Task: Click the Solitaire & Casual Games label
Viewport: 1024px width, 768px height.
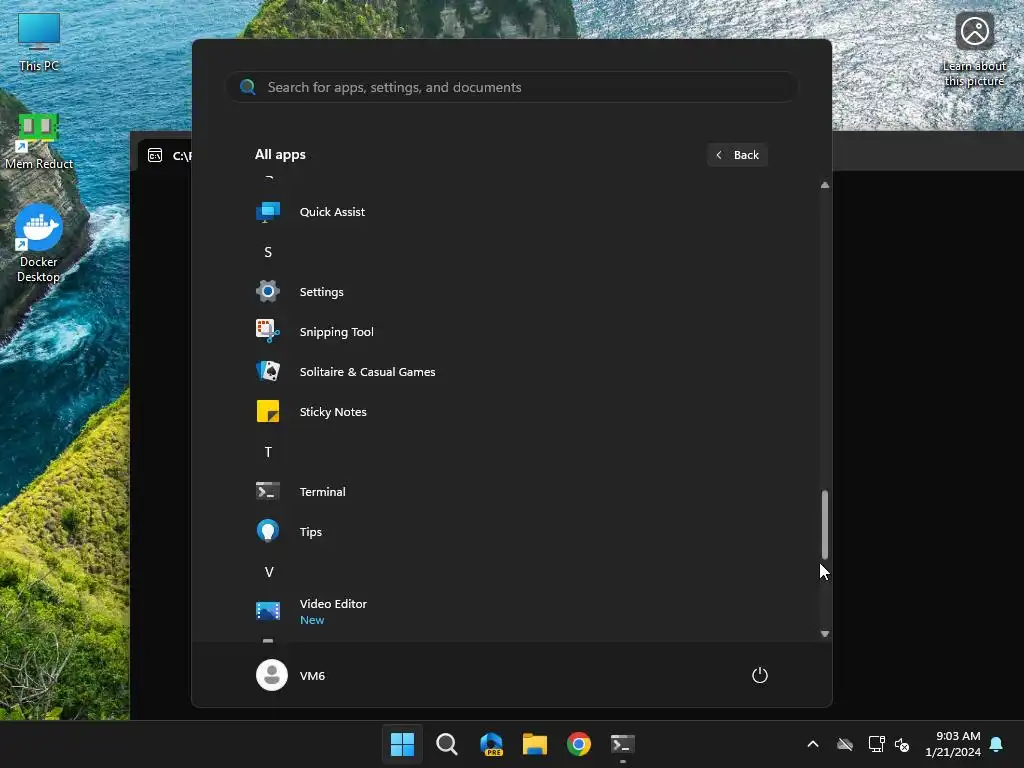Action: click(x=367, y=372)
